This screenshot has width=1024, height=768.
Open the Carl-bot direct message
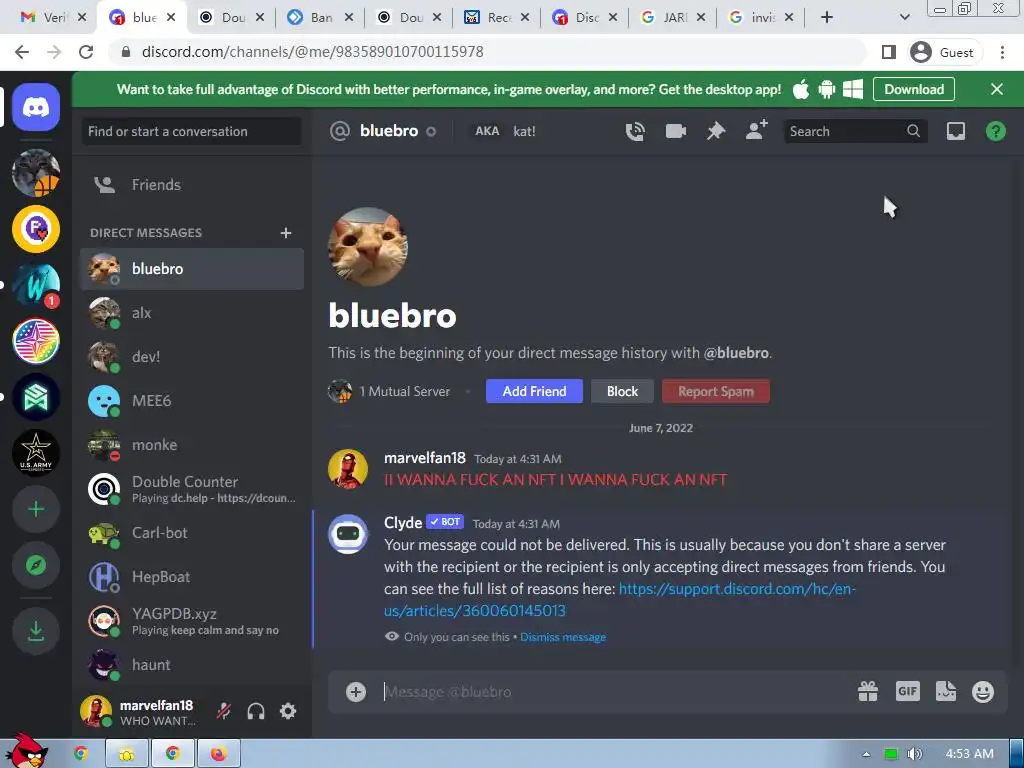coord(192,533)
